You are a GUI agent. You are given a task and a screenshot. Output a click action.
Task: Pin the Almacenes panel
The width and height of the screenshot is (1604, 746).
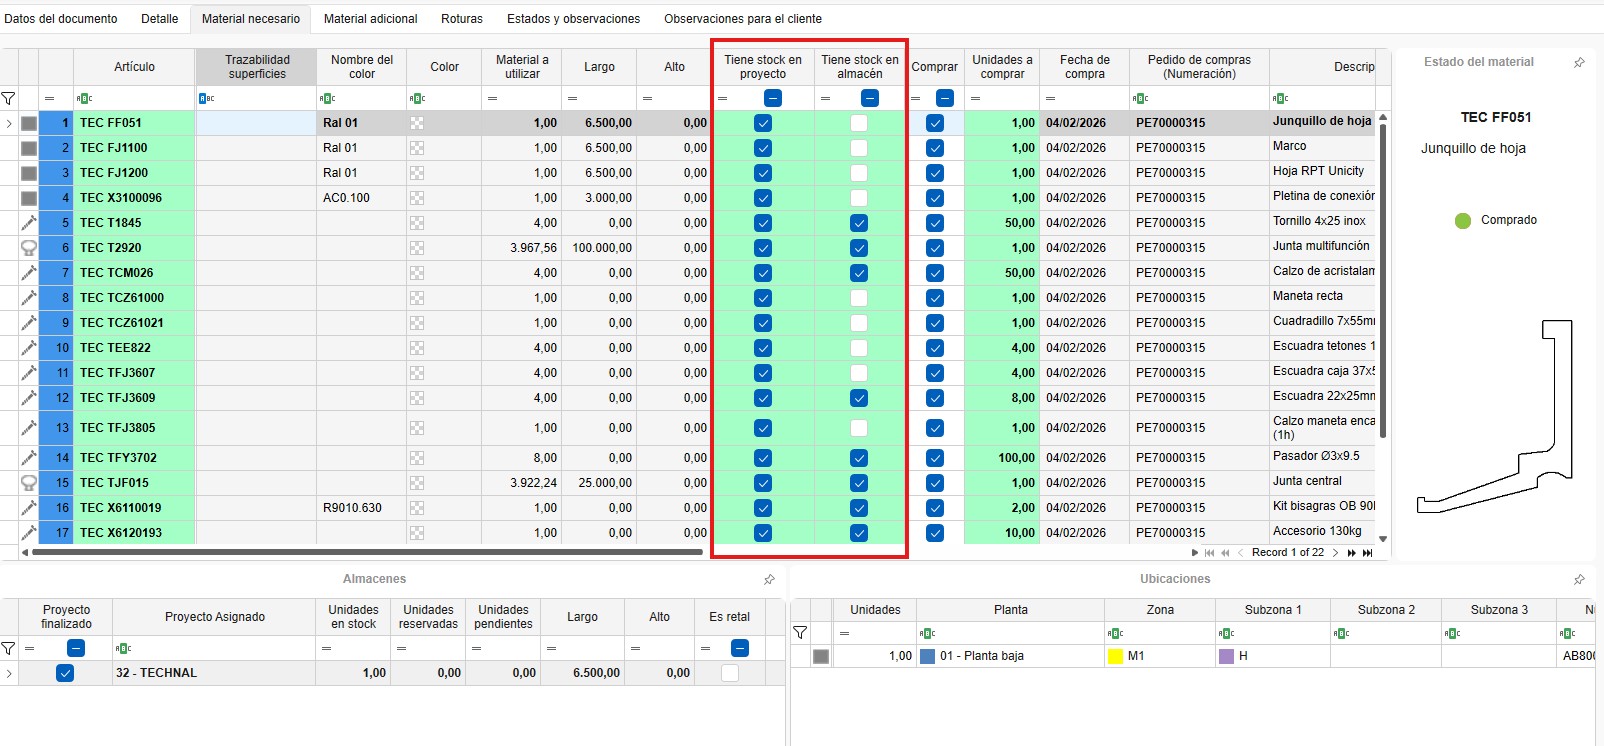[x=769, y=579]
